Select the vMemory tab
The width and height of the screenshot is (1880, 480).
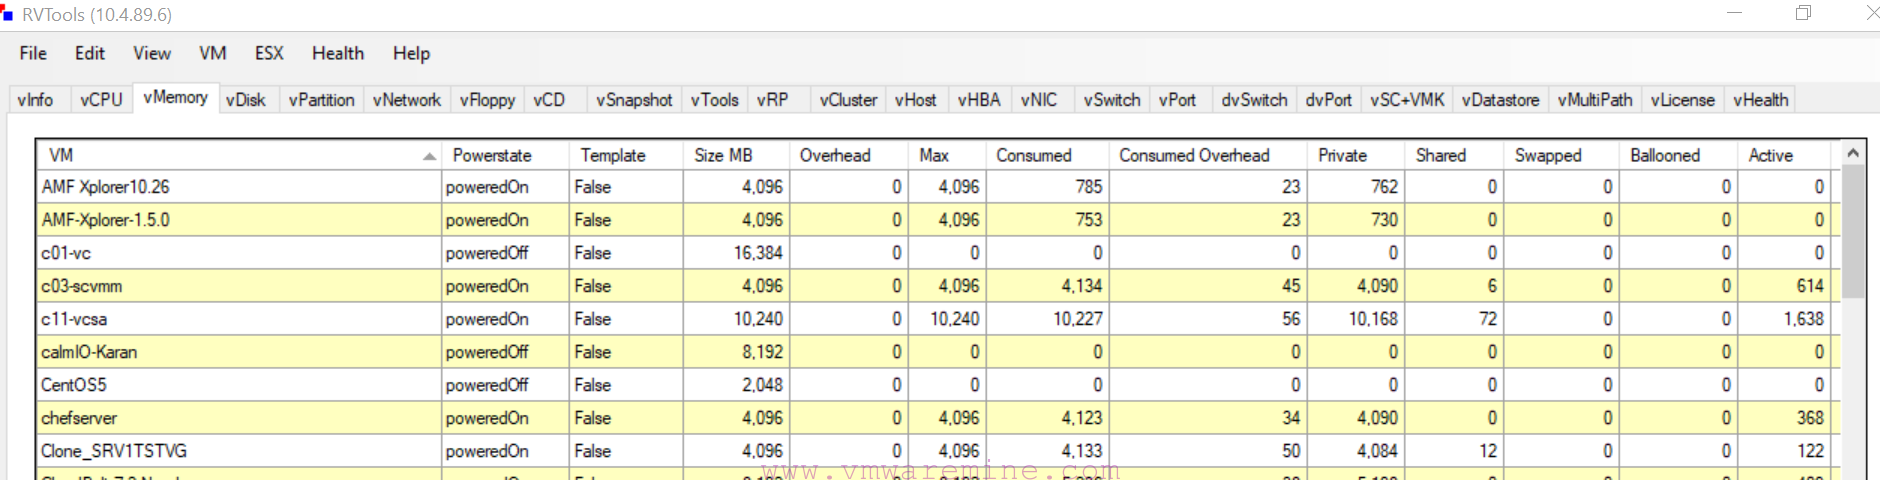(x=176, y=97)
